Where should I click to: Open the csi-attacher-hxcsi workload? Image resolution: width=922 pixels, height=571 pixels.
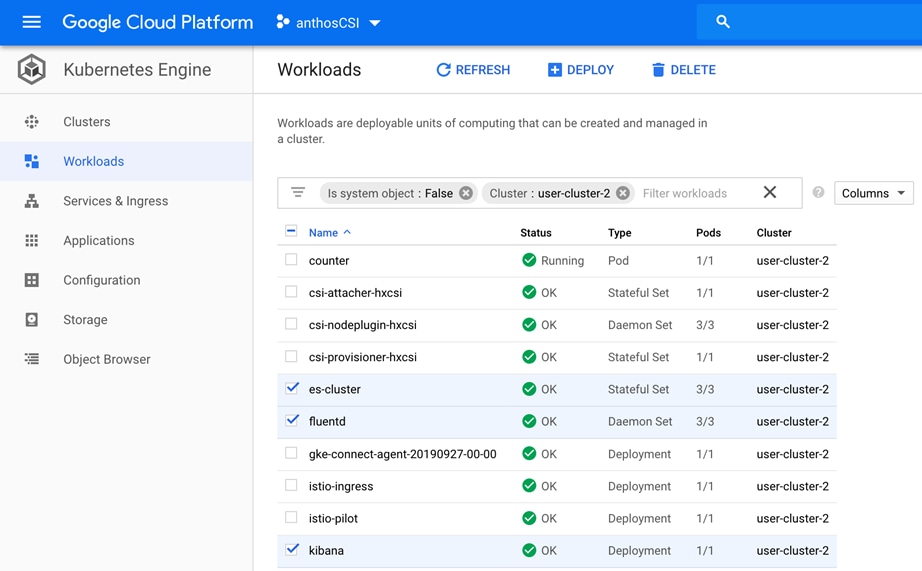(x=355, y=293)
